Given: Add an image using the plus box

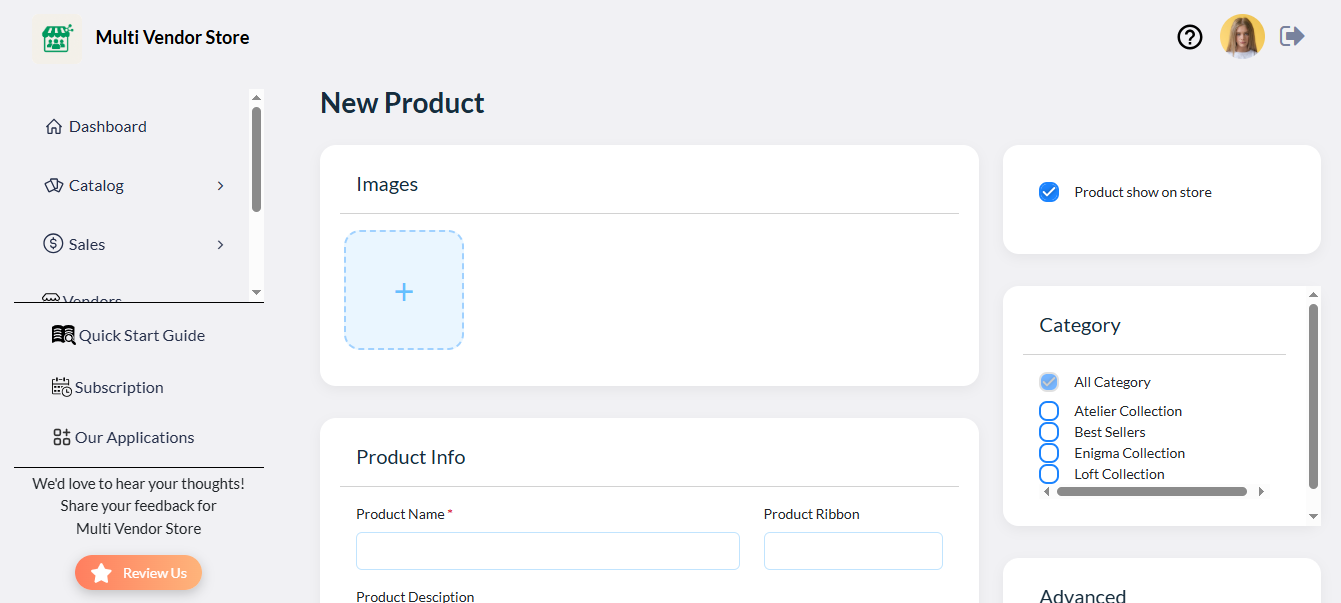Looking at the screenshot, I should [404, 291].
